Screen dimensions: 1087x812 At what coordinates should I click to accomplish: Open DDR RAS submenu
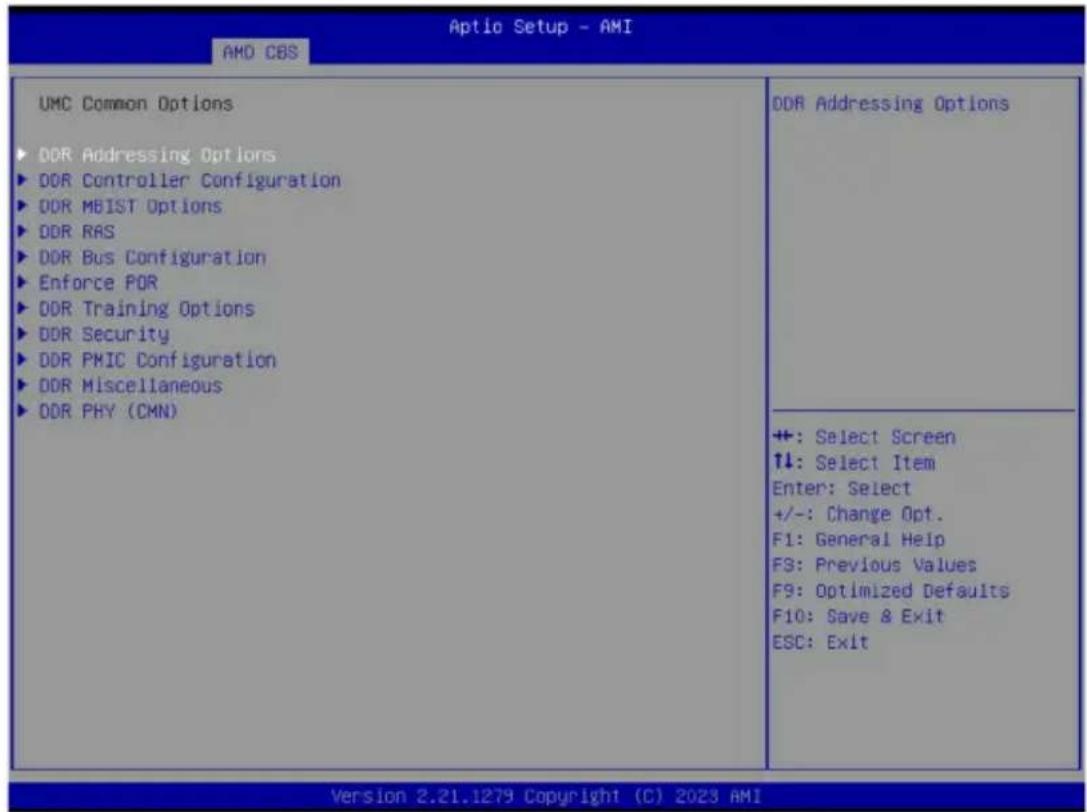pos(76,232)
